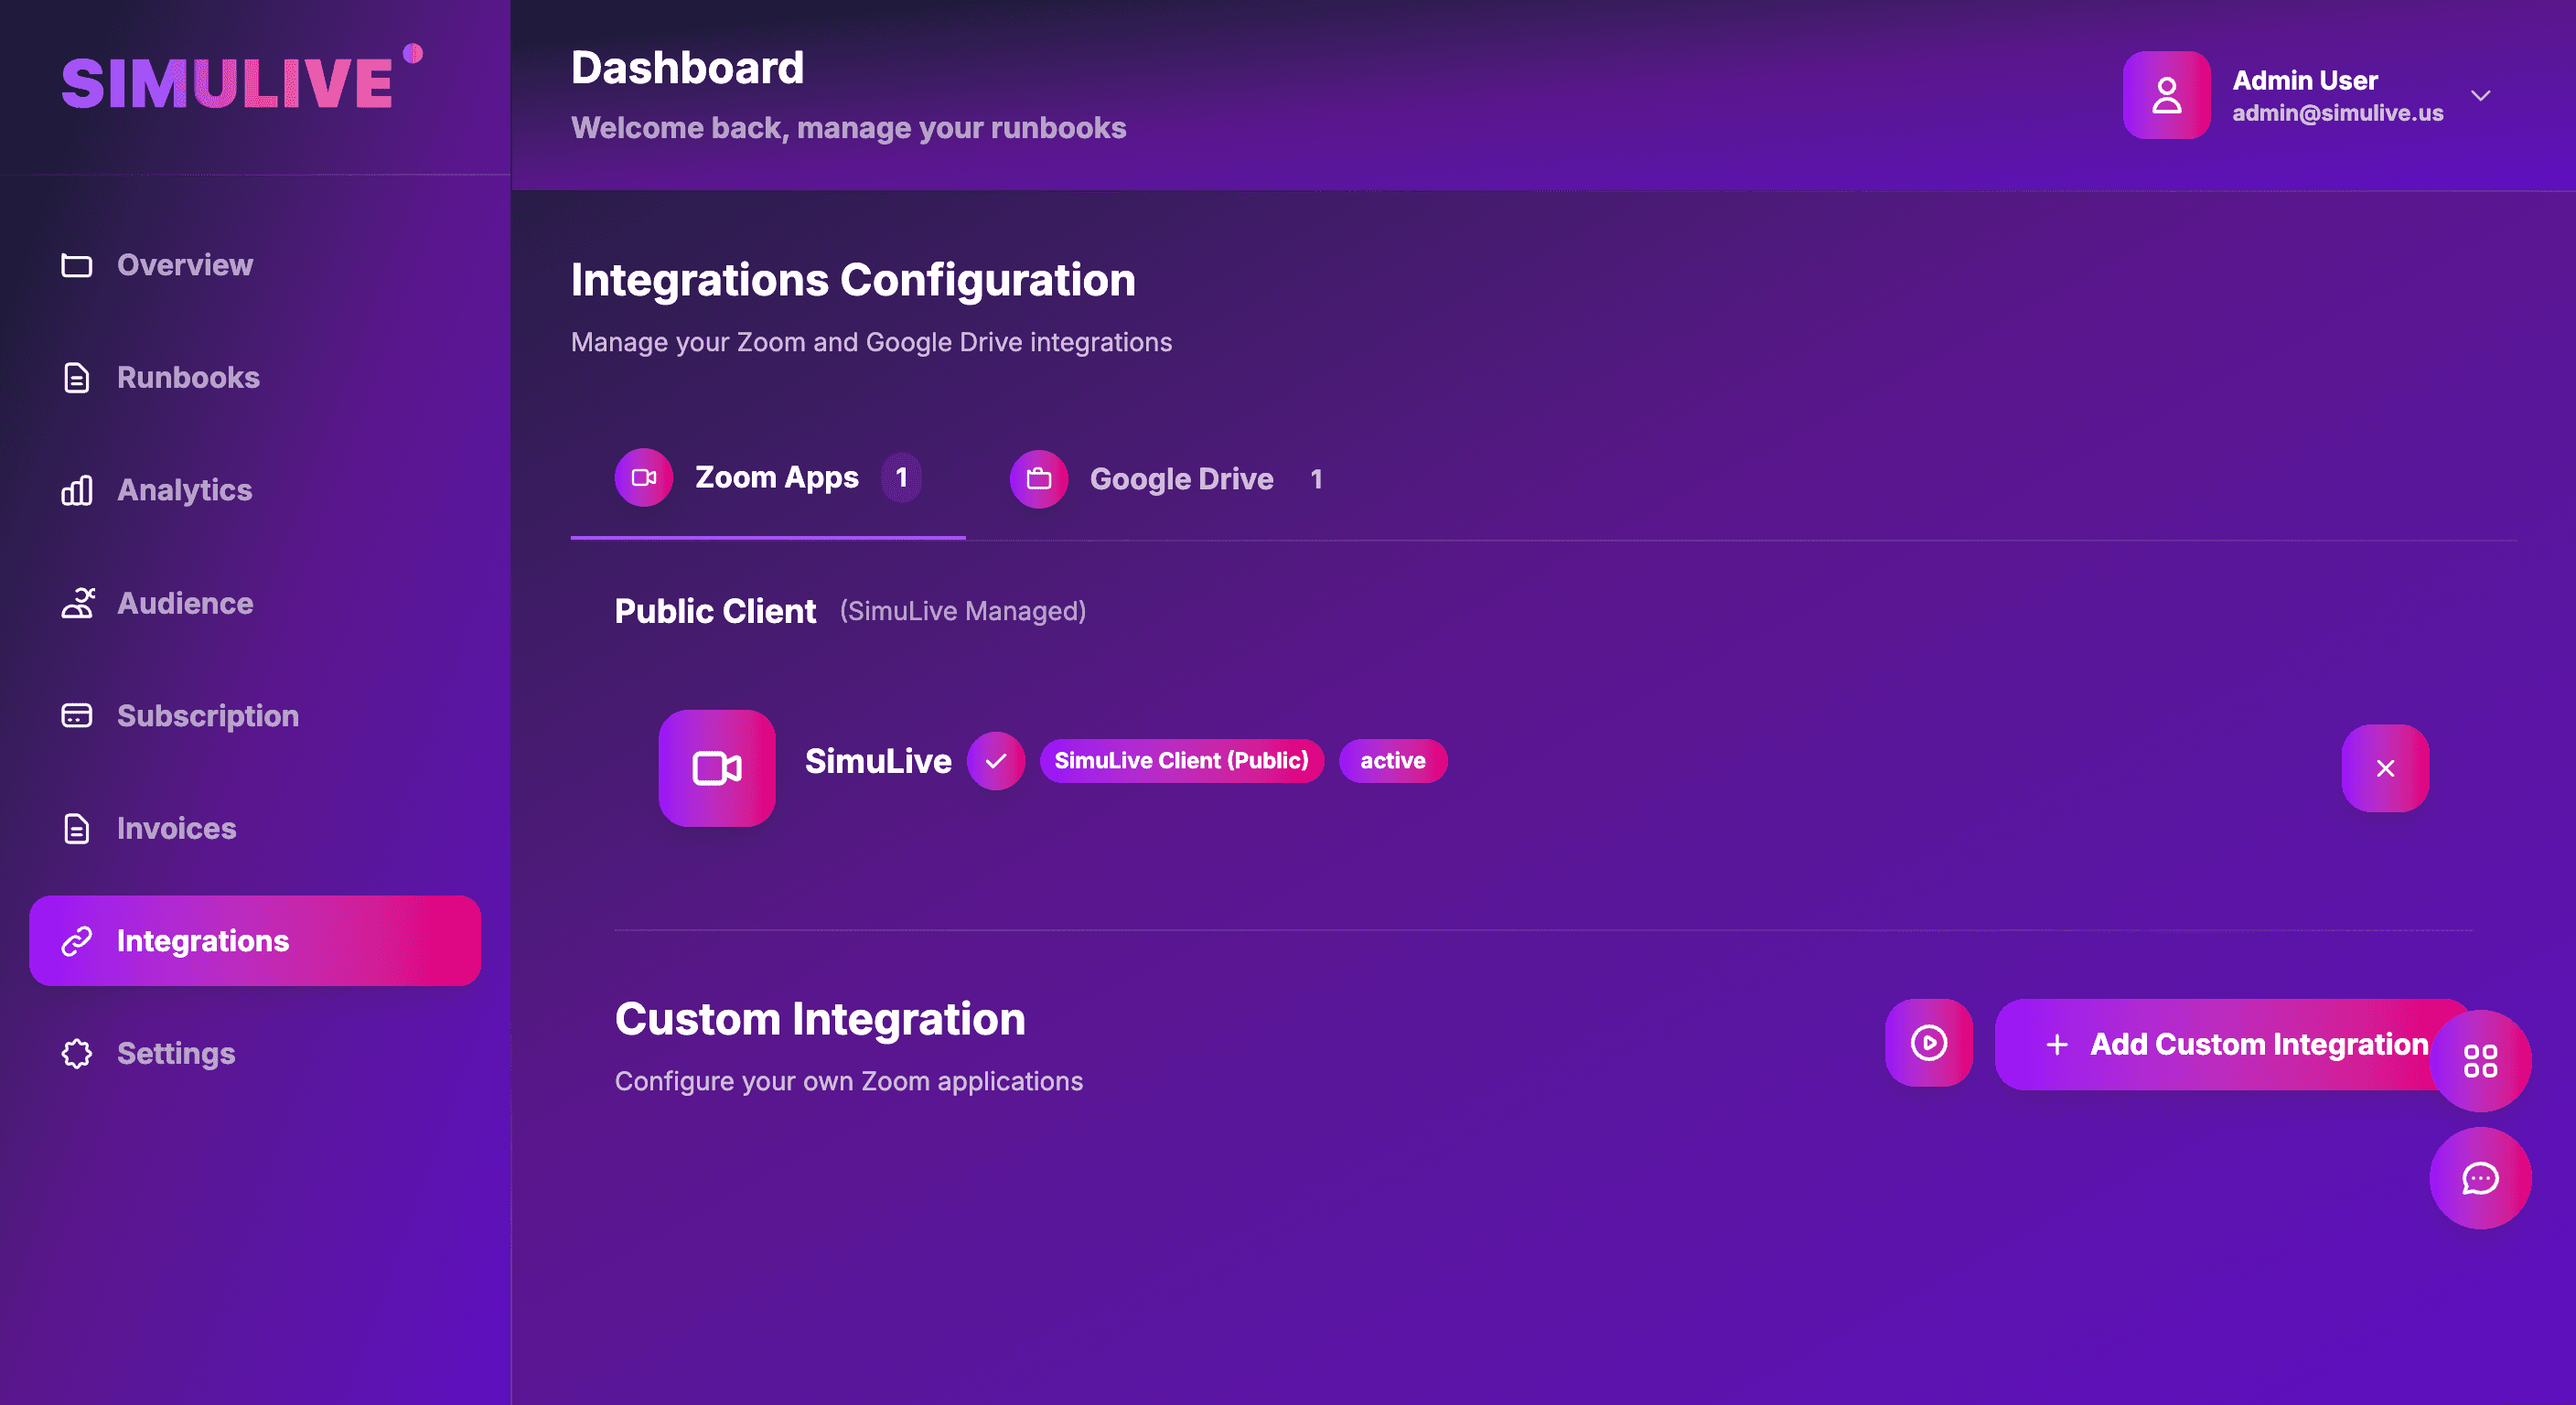Viewport: 2576px width, 1405px height.
Task: Open the Settings gear in the sidebar
Action: [x=76, y=1053]
